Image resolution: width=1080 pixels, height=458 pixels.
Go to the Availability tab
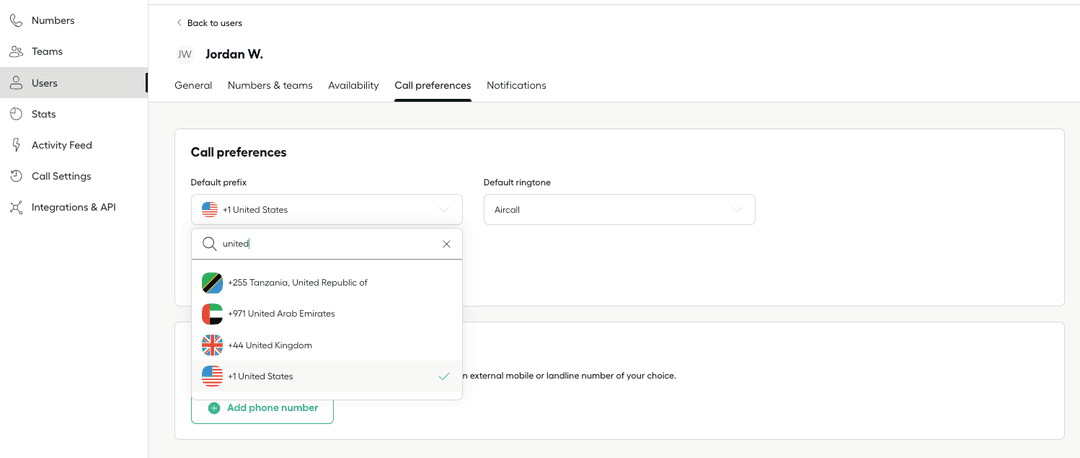(353, 86)
